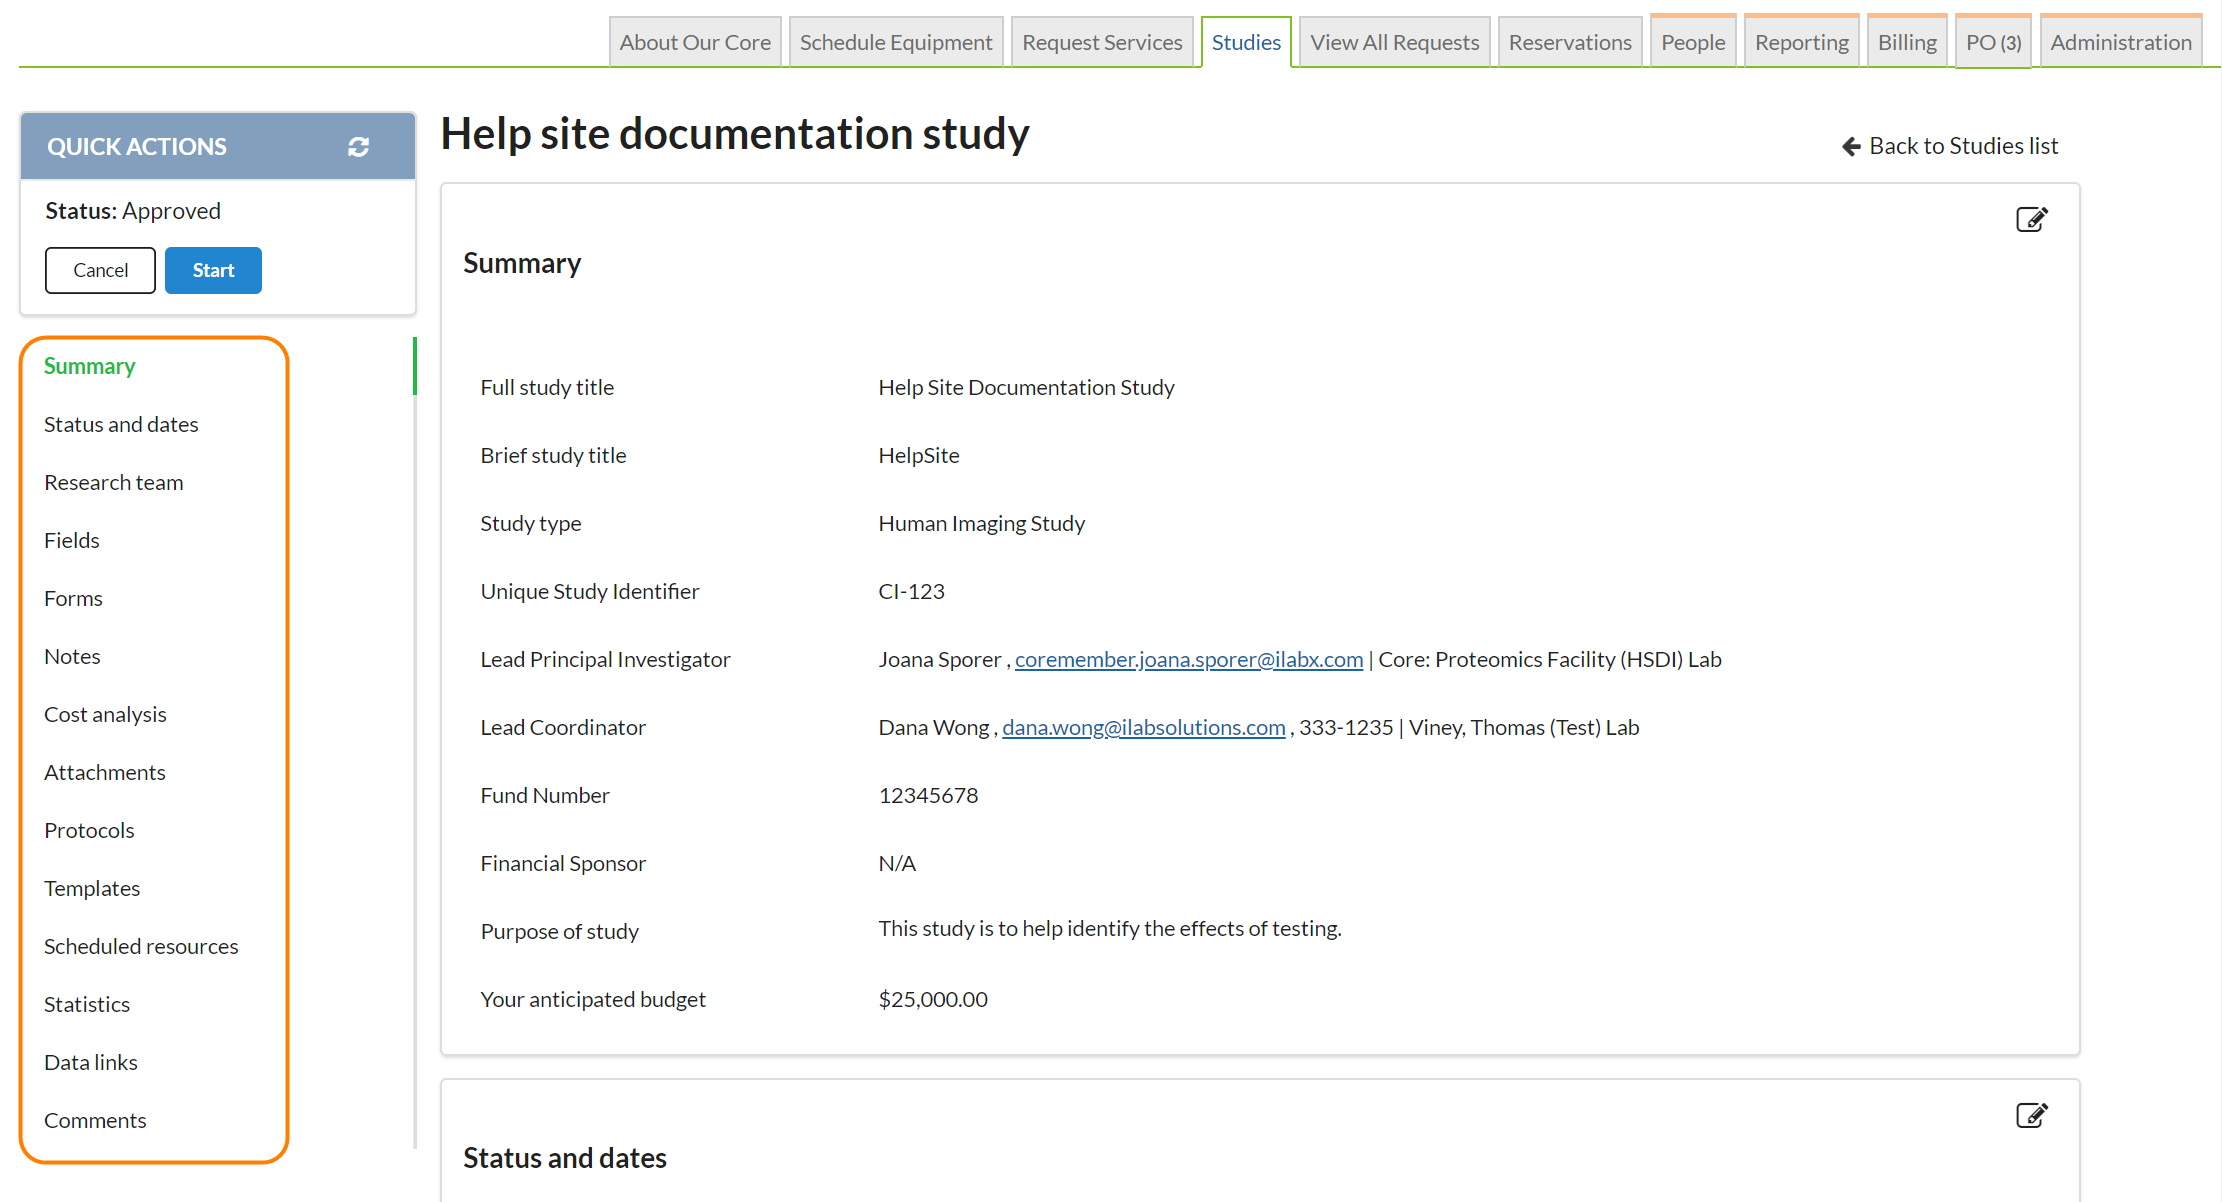
Task: Click the edit icon in Summary panel
Action: [x=2031, y=219]
